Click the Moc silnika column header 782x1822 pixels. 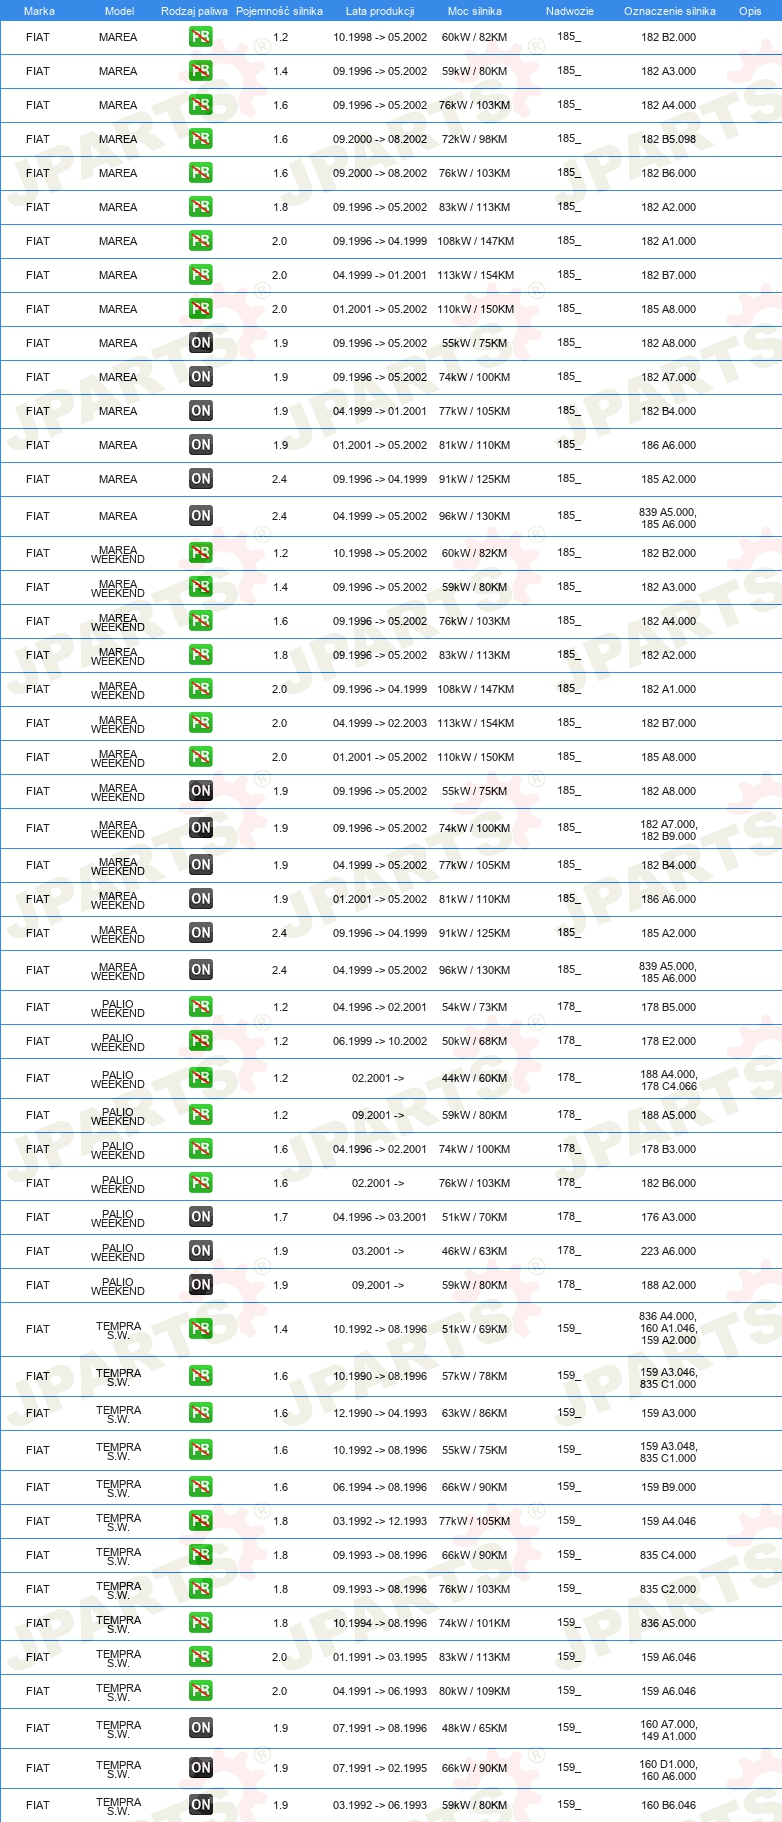[x=475, y=11]
